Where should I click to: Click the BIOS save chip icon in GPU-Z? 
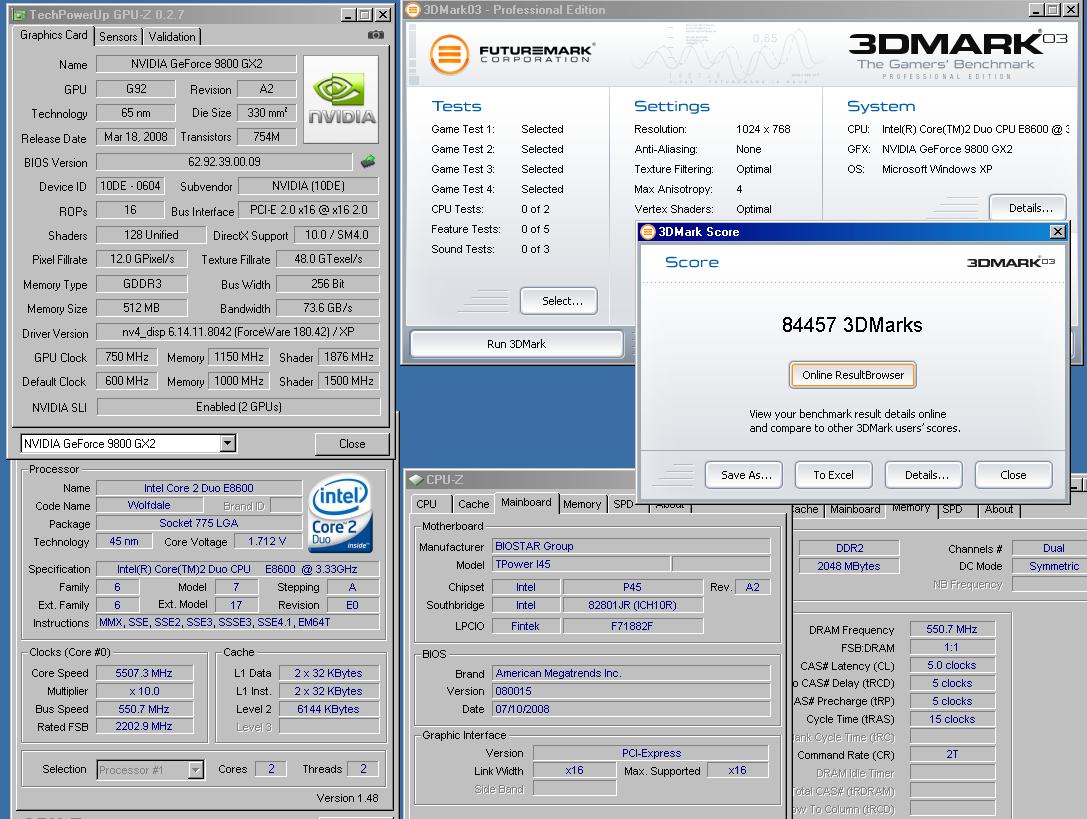click(x=368, y=162)
